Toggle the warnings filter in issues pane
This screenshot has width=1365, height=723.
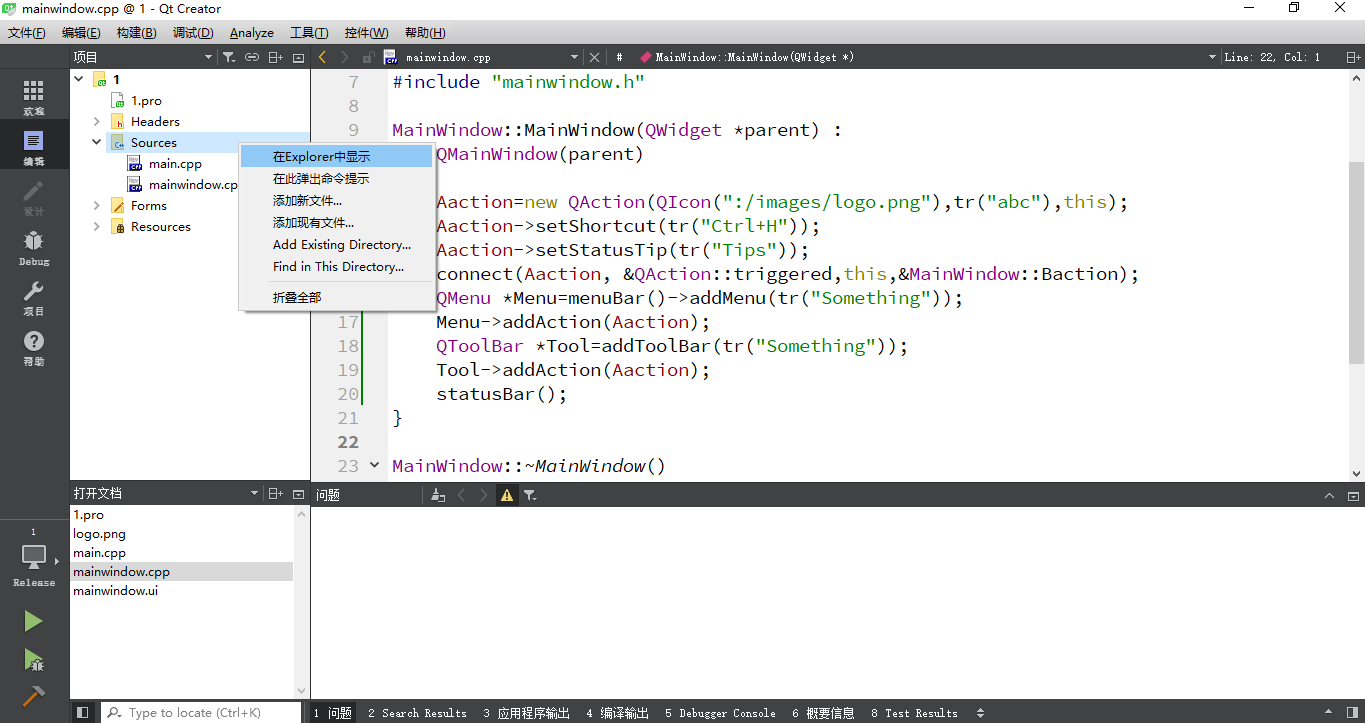(507, 494)
